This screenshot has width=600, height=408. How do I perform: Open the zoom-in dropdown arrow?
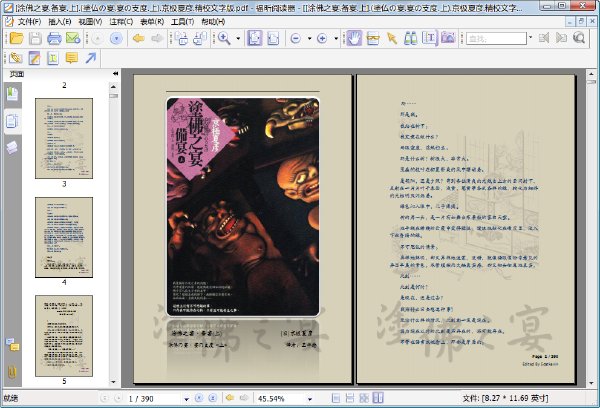click(x=336, y=38)
